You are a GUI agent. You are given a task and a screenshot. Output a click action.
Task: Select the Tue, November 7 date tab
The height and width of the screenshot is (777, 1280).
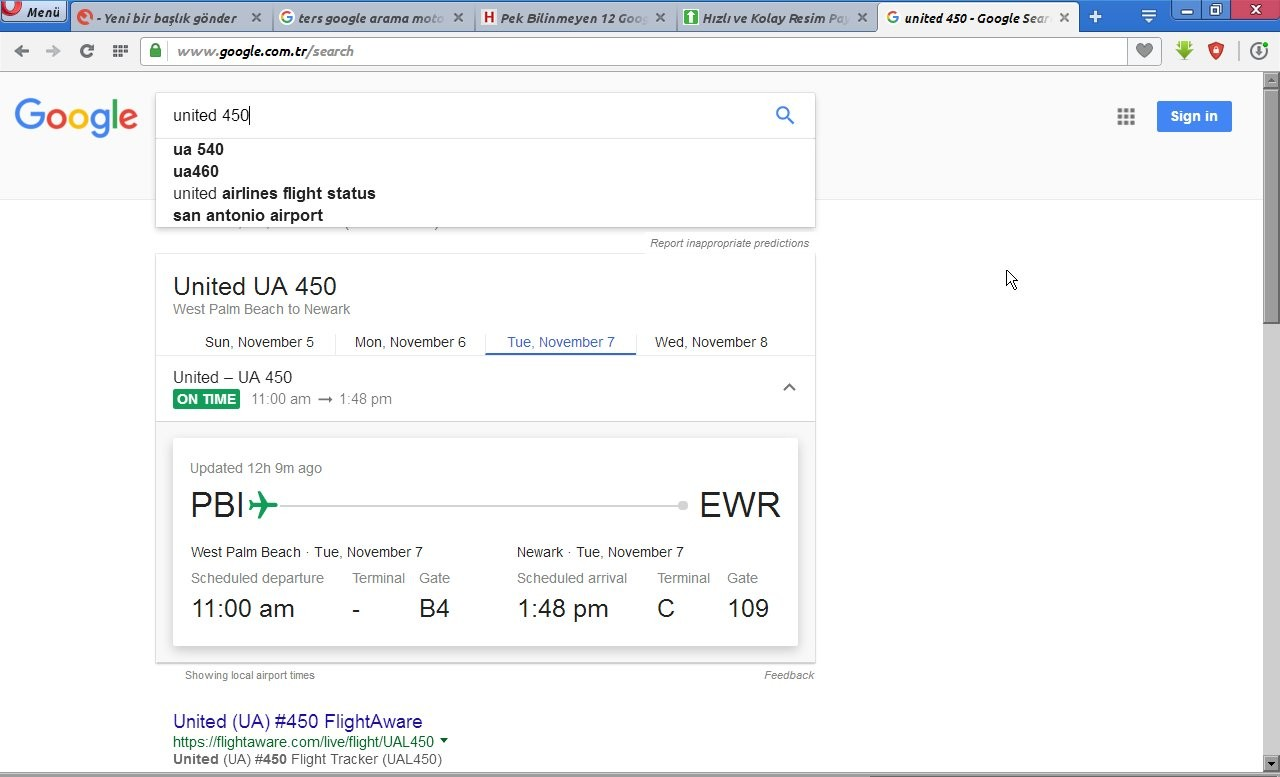[x=561, y=342]
